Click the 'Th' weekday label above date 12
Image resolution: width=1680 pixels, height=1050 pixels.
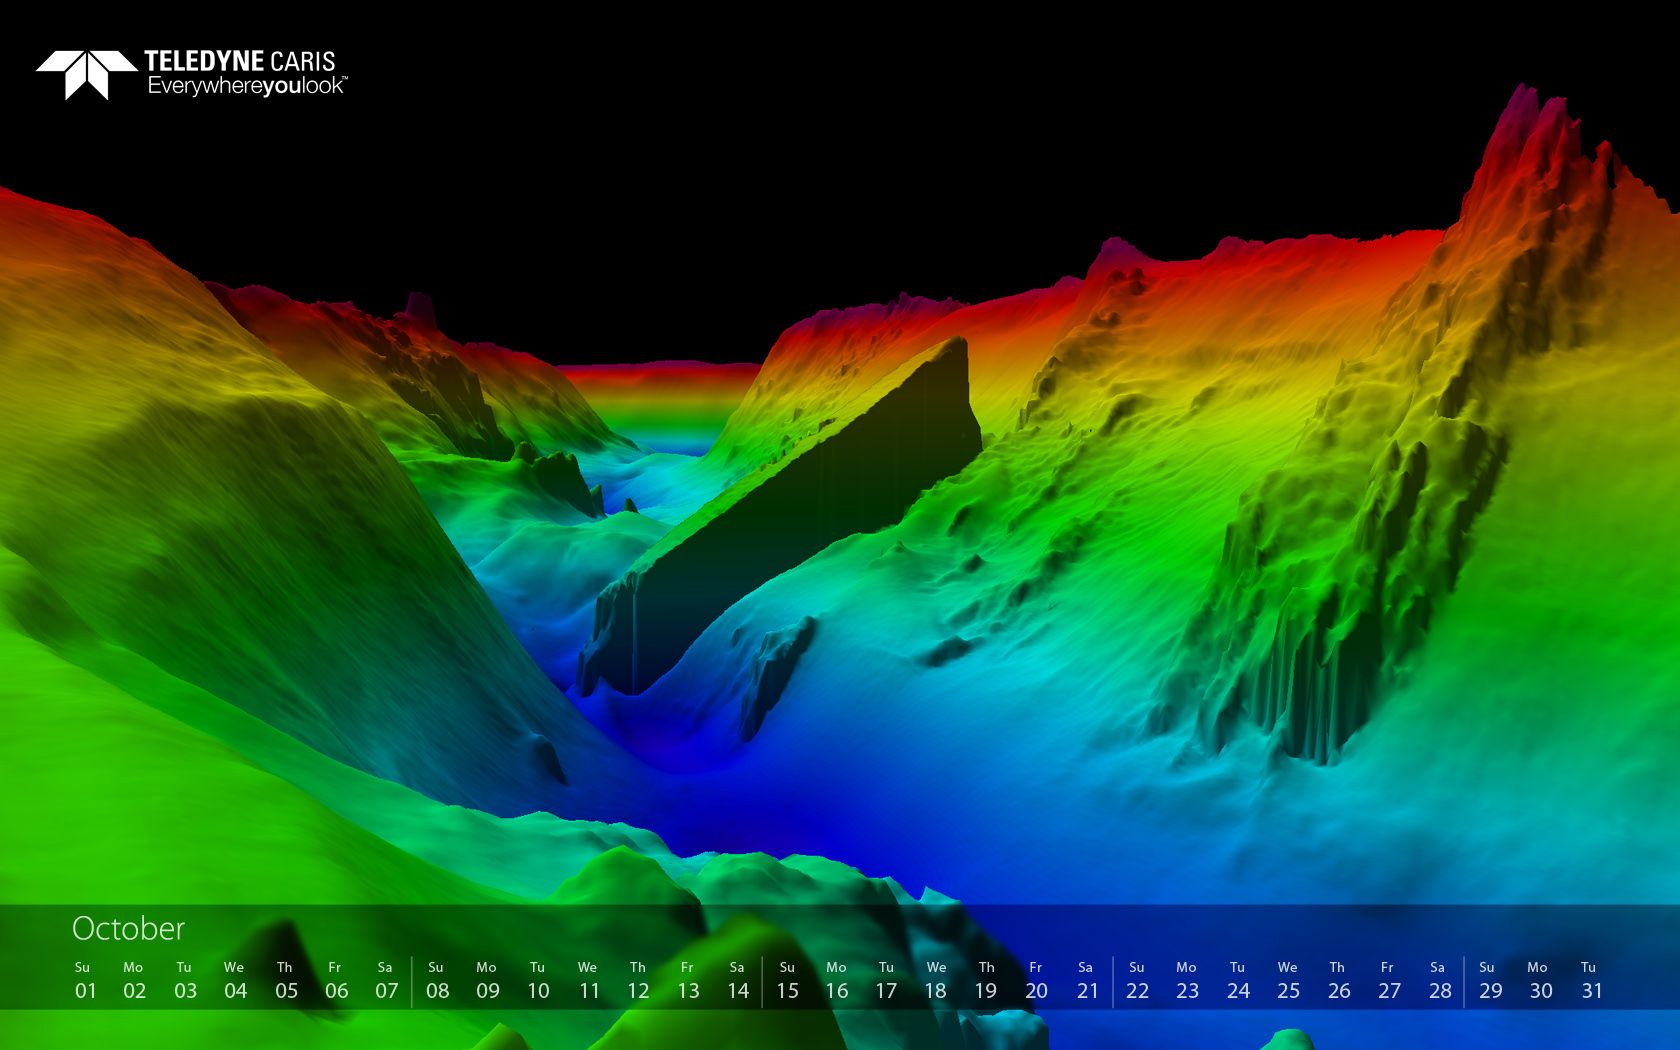(x=638, y=967)
